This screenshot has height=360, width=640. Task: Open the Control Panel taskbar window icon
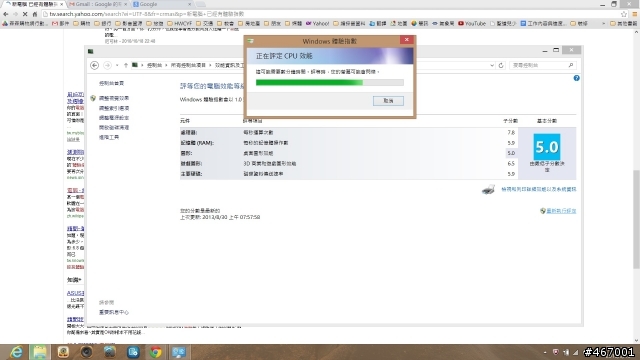(179, 352)
